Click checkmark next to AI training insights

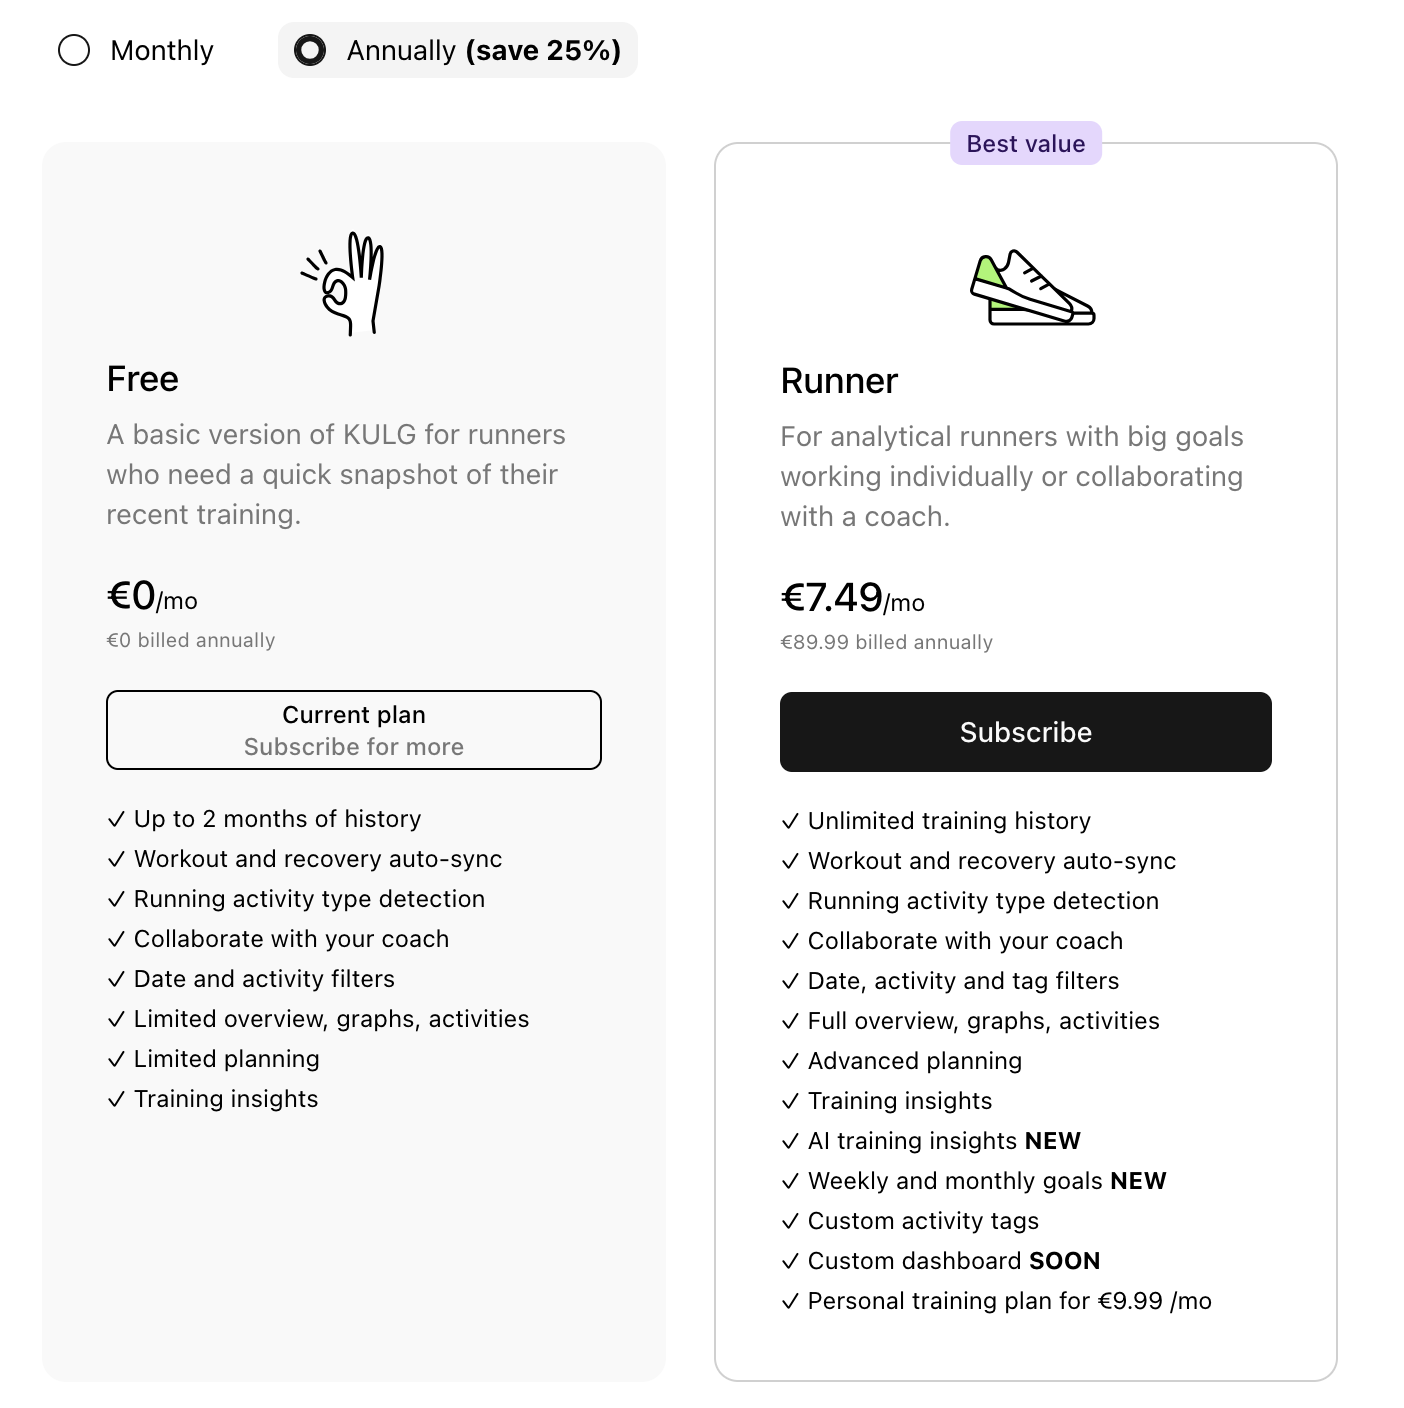[790, 1141]
